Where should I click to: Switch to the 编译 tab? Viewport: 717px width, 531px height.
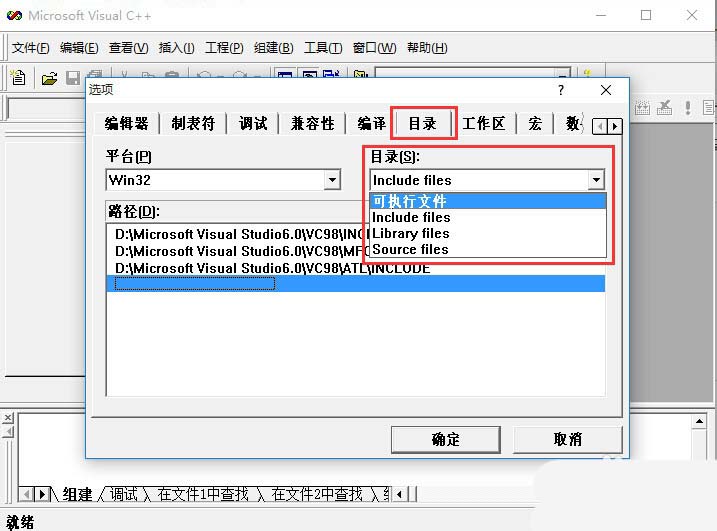coord(371,123)
